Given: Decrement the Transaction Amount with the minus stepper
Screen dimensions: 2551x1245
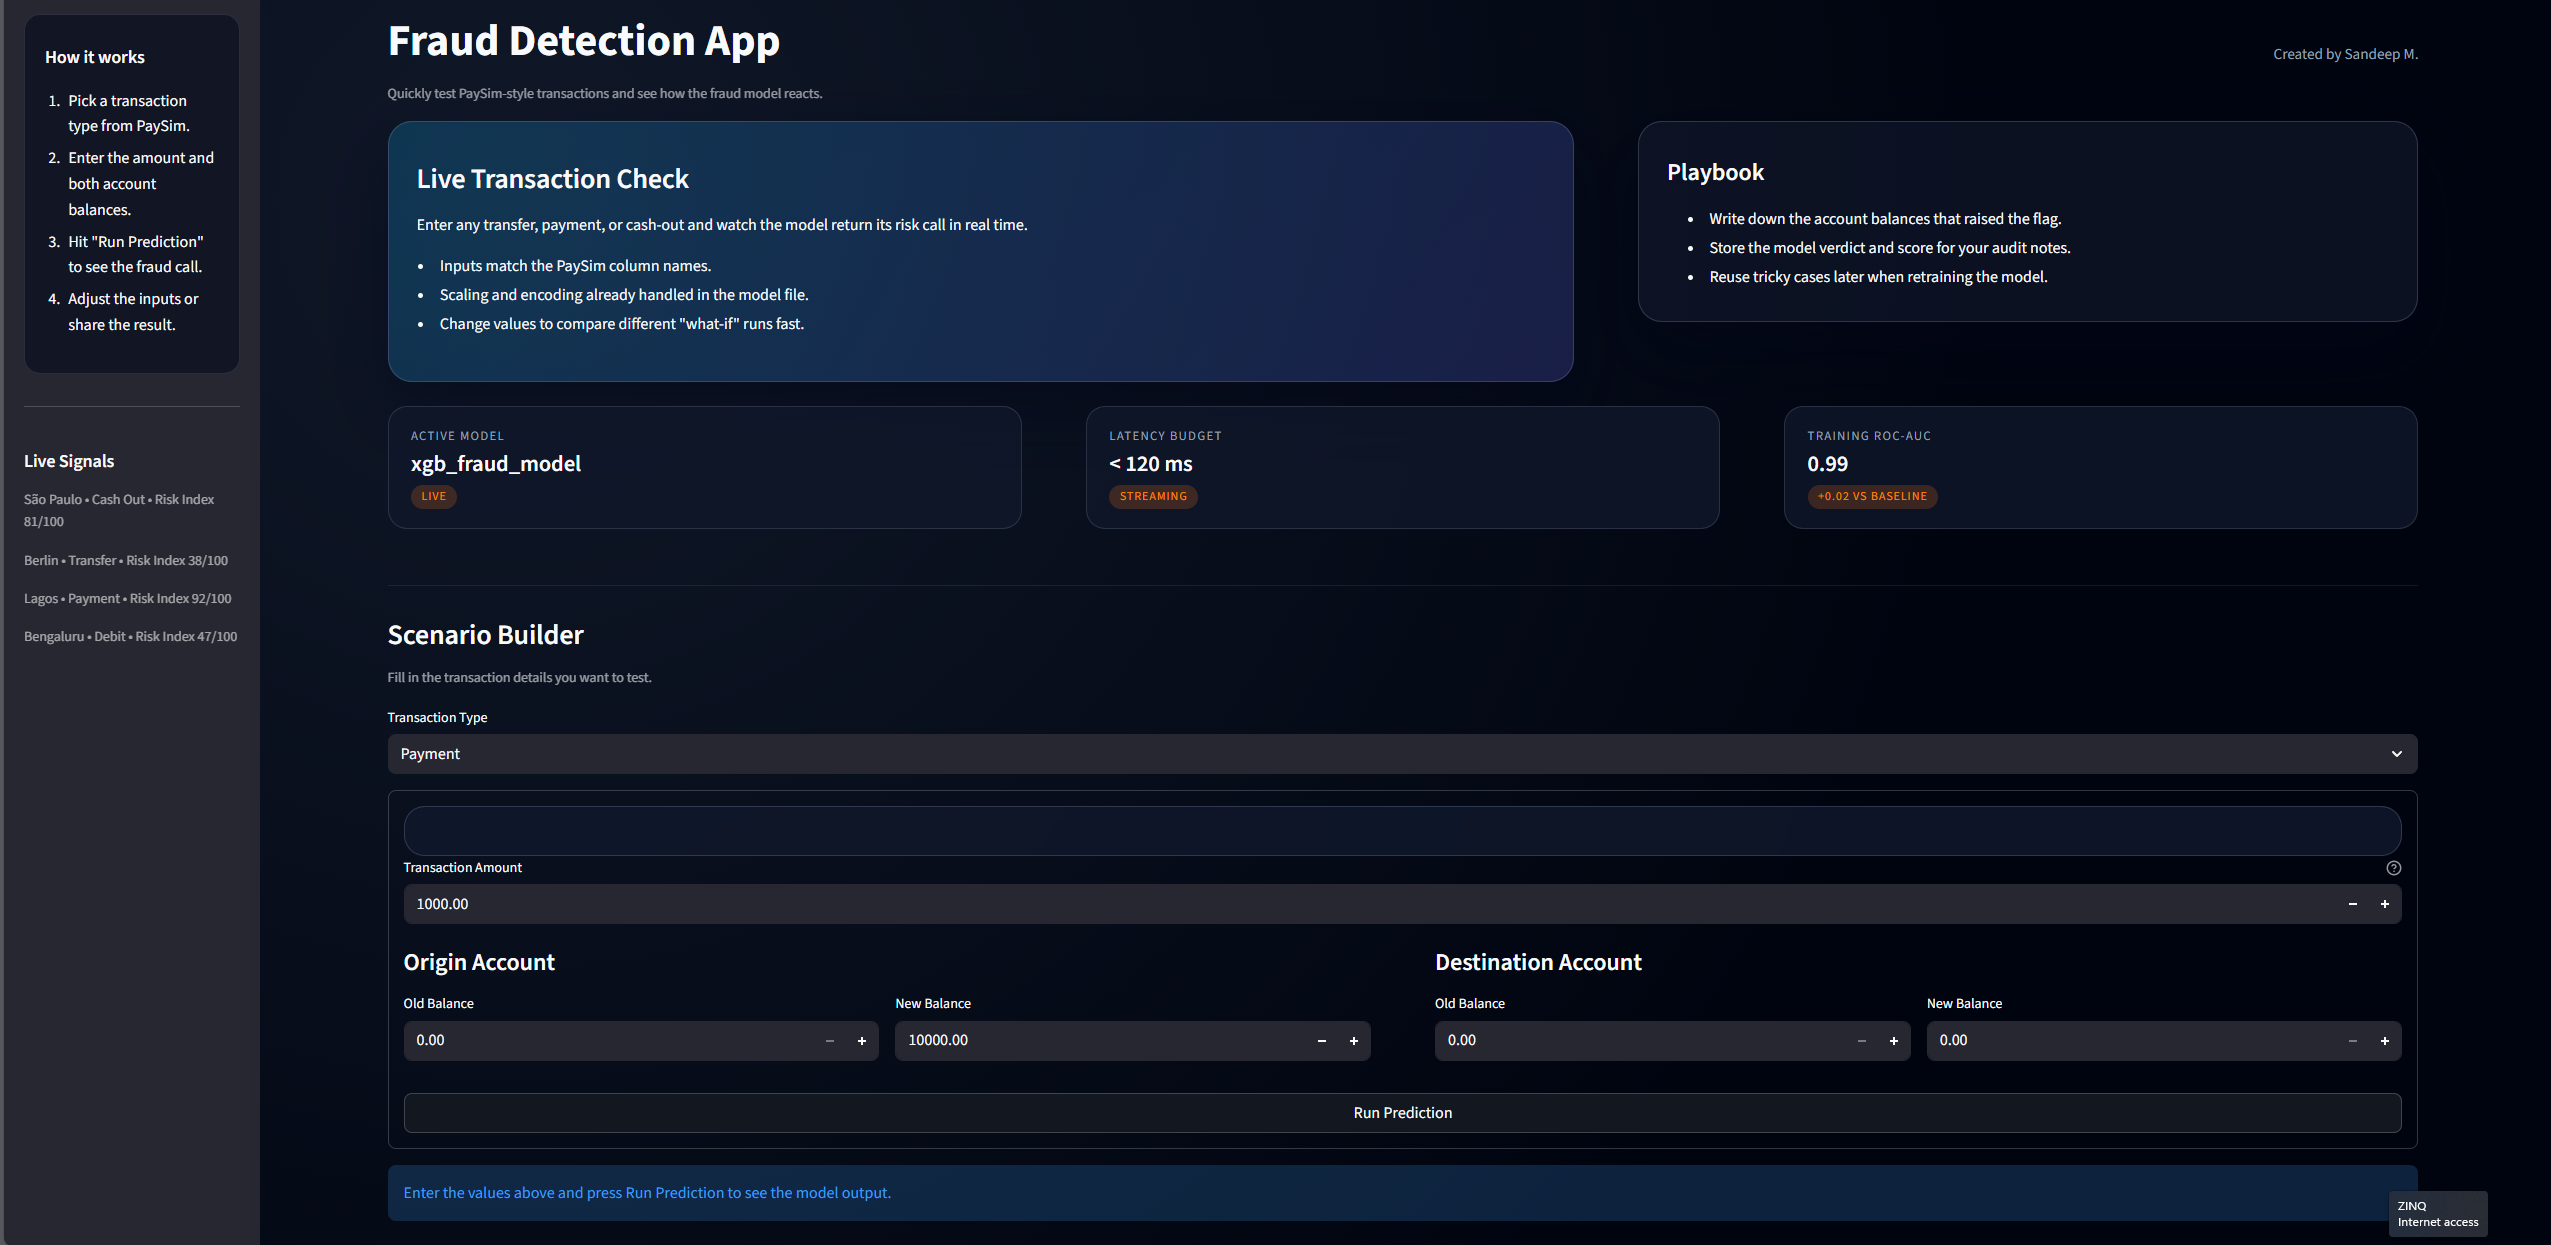Looking at the screenshot, I should [x=2353, y=903].
